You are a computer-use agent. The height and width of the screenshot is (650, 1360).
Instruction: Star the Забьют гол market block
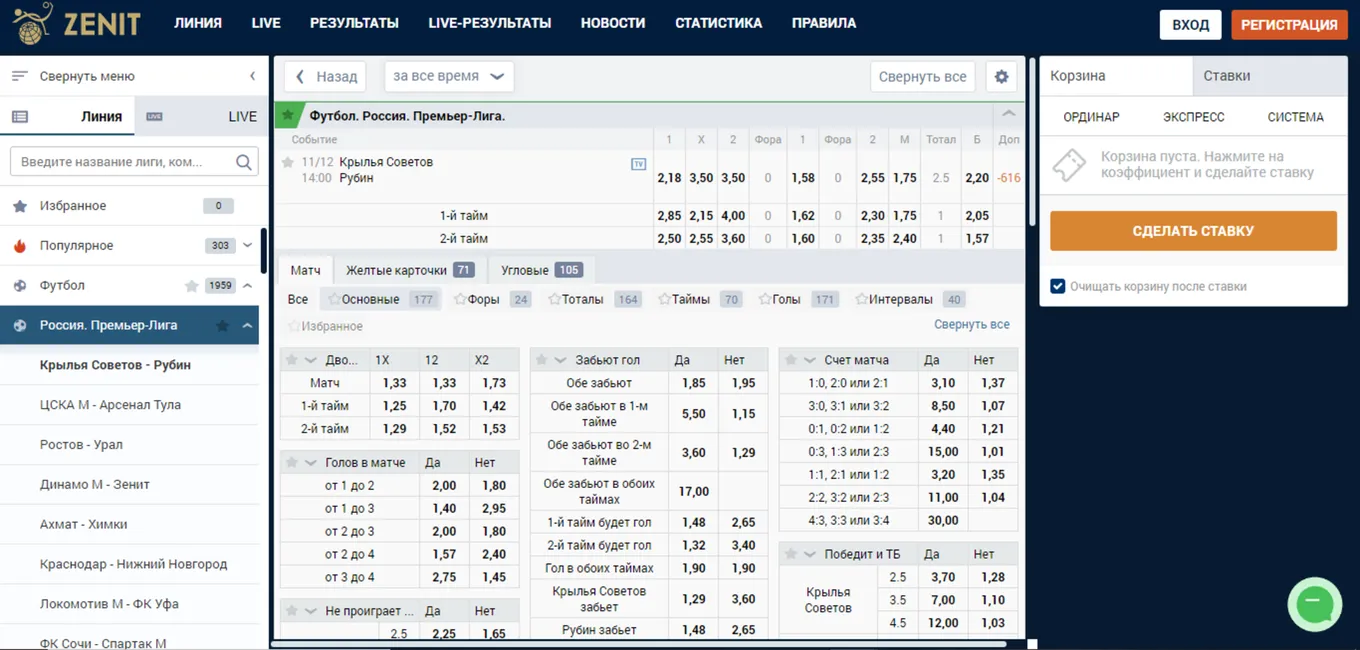click(541, 360)
